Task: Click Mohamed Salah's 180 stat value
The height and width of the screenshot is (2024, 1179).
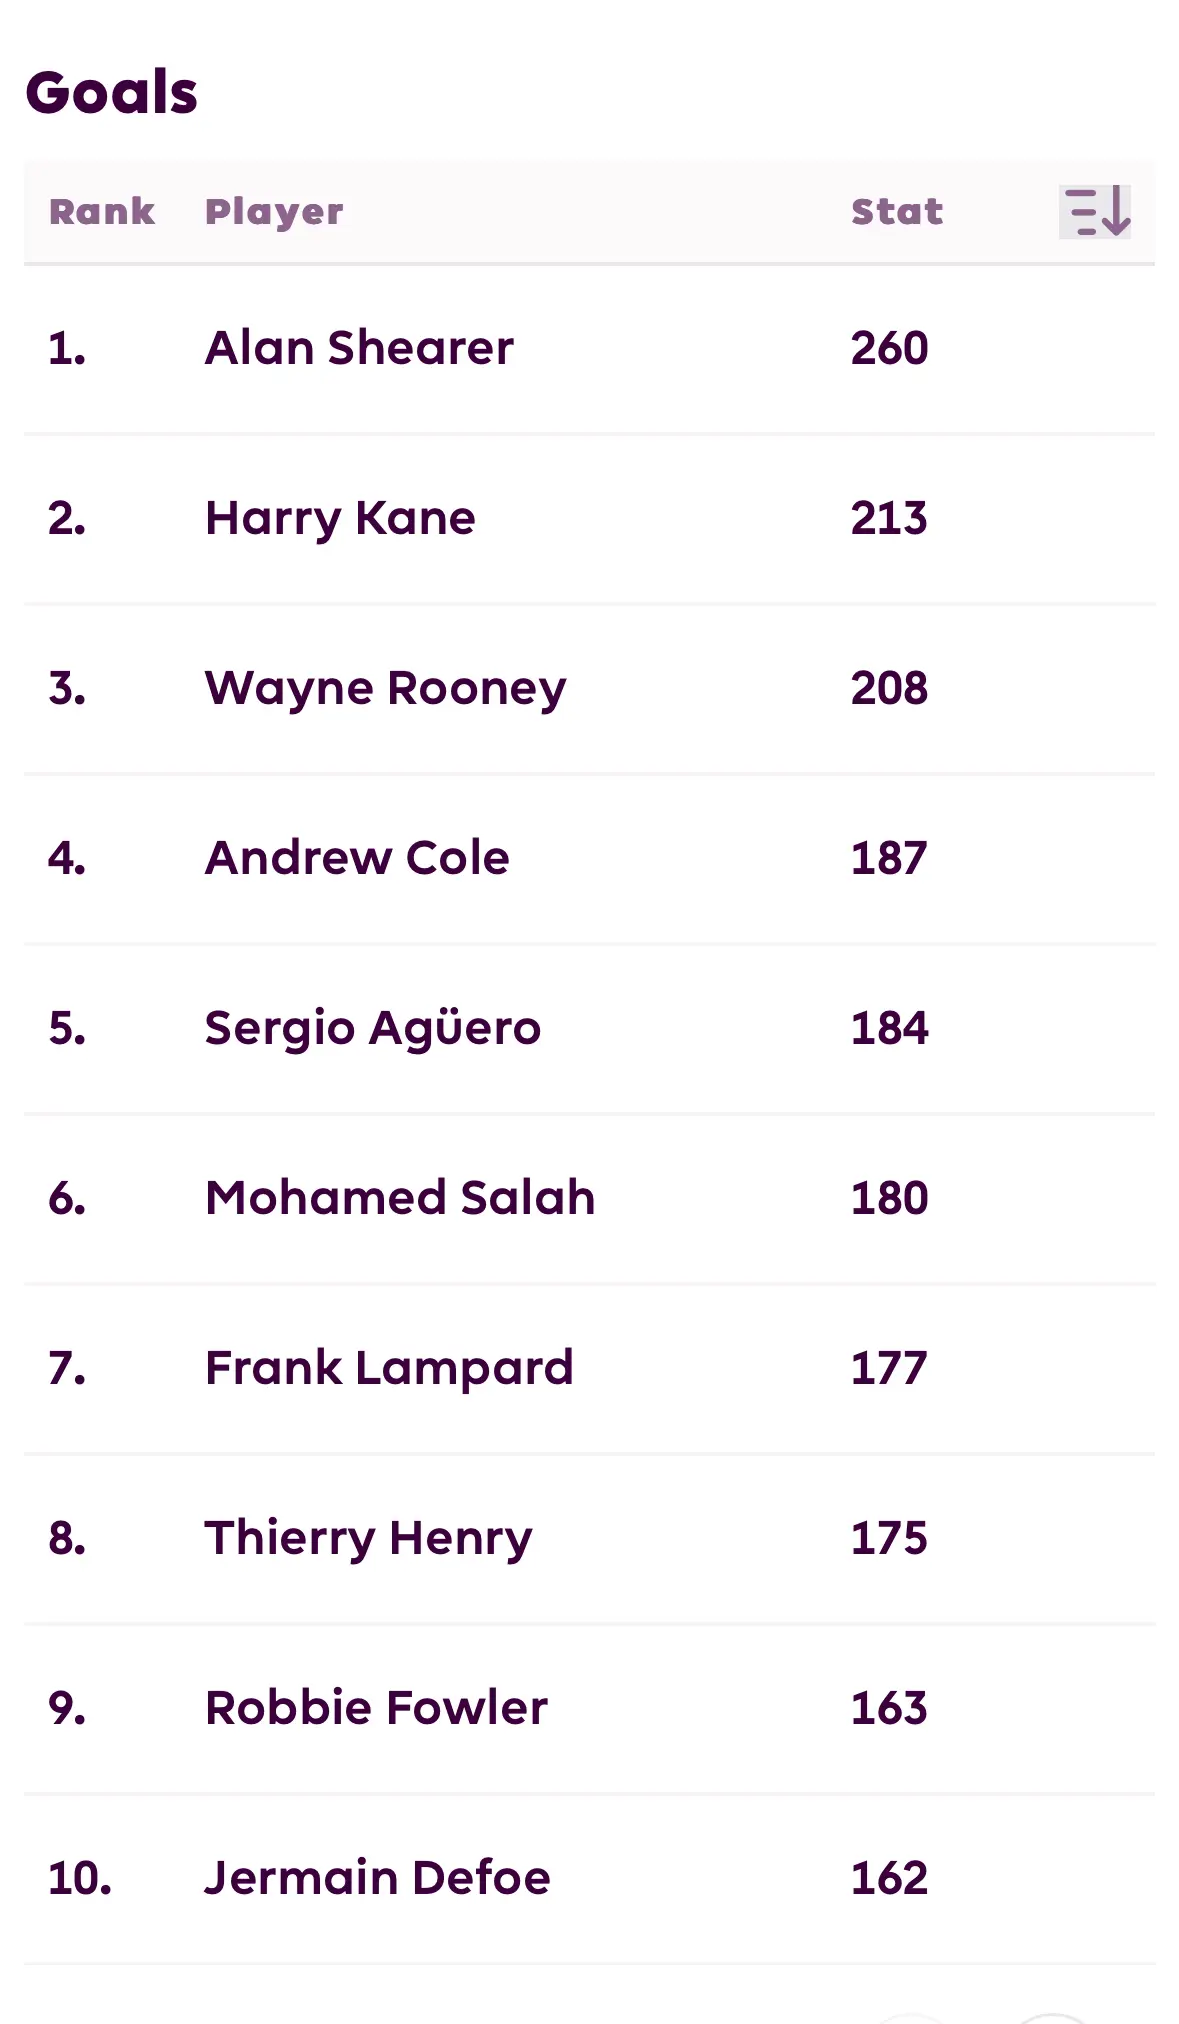Action: [889, 1198]
